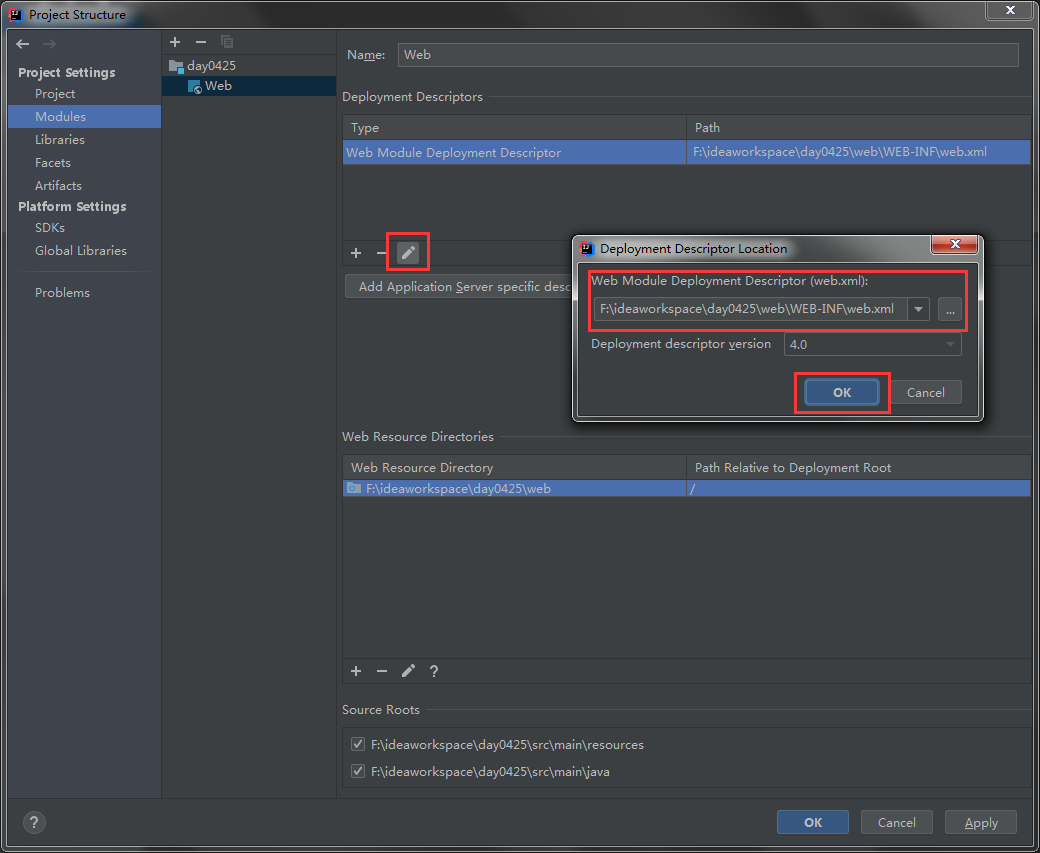Click the facet Name input field
1040x853 pixels.
pos(708,55)
